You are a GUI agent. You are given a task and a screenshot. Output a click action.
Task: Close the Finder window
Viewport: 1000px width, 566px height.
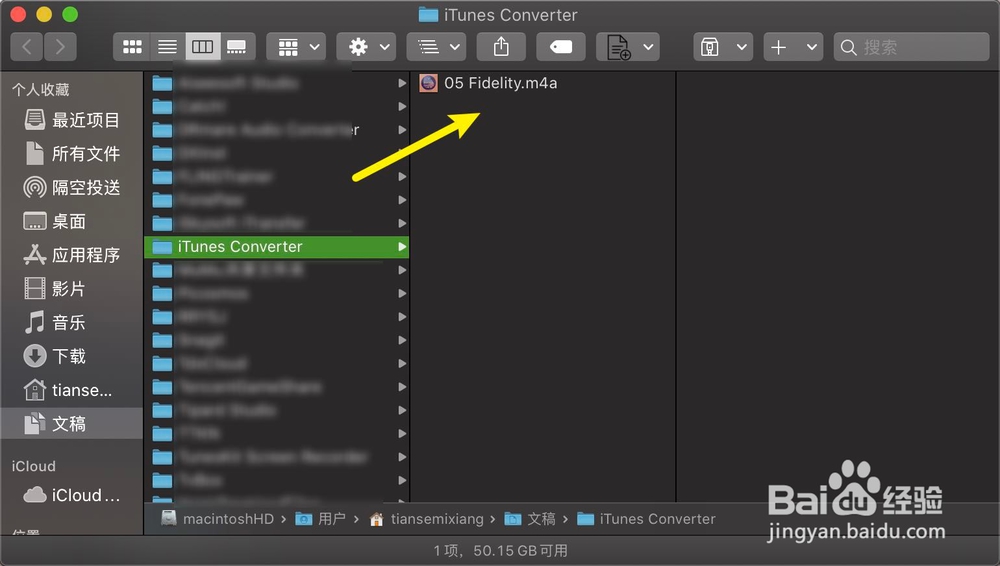18,14
